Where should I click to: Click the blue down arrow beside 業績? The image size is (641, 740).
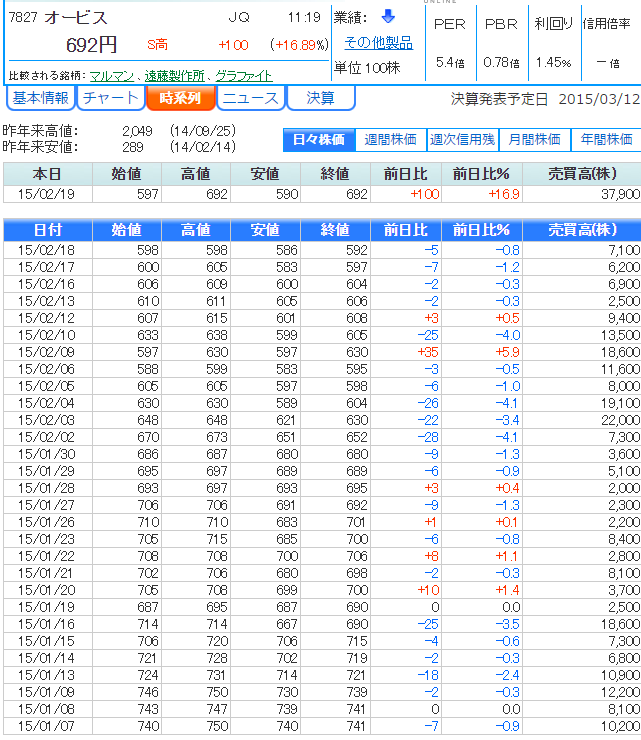tap(388, 16)
